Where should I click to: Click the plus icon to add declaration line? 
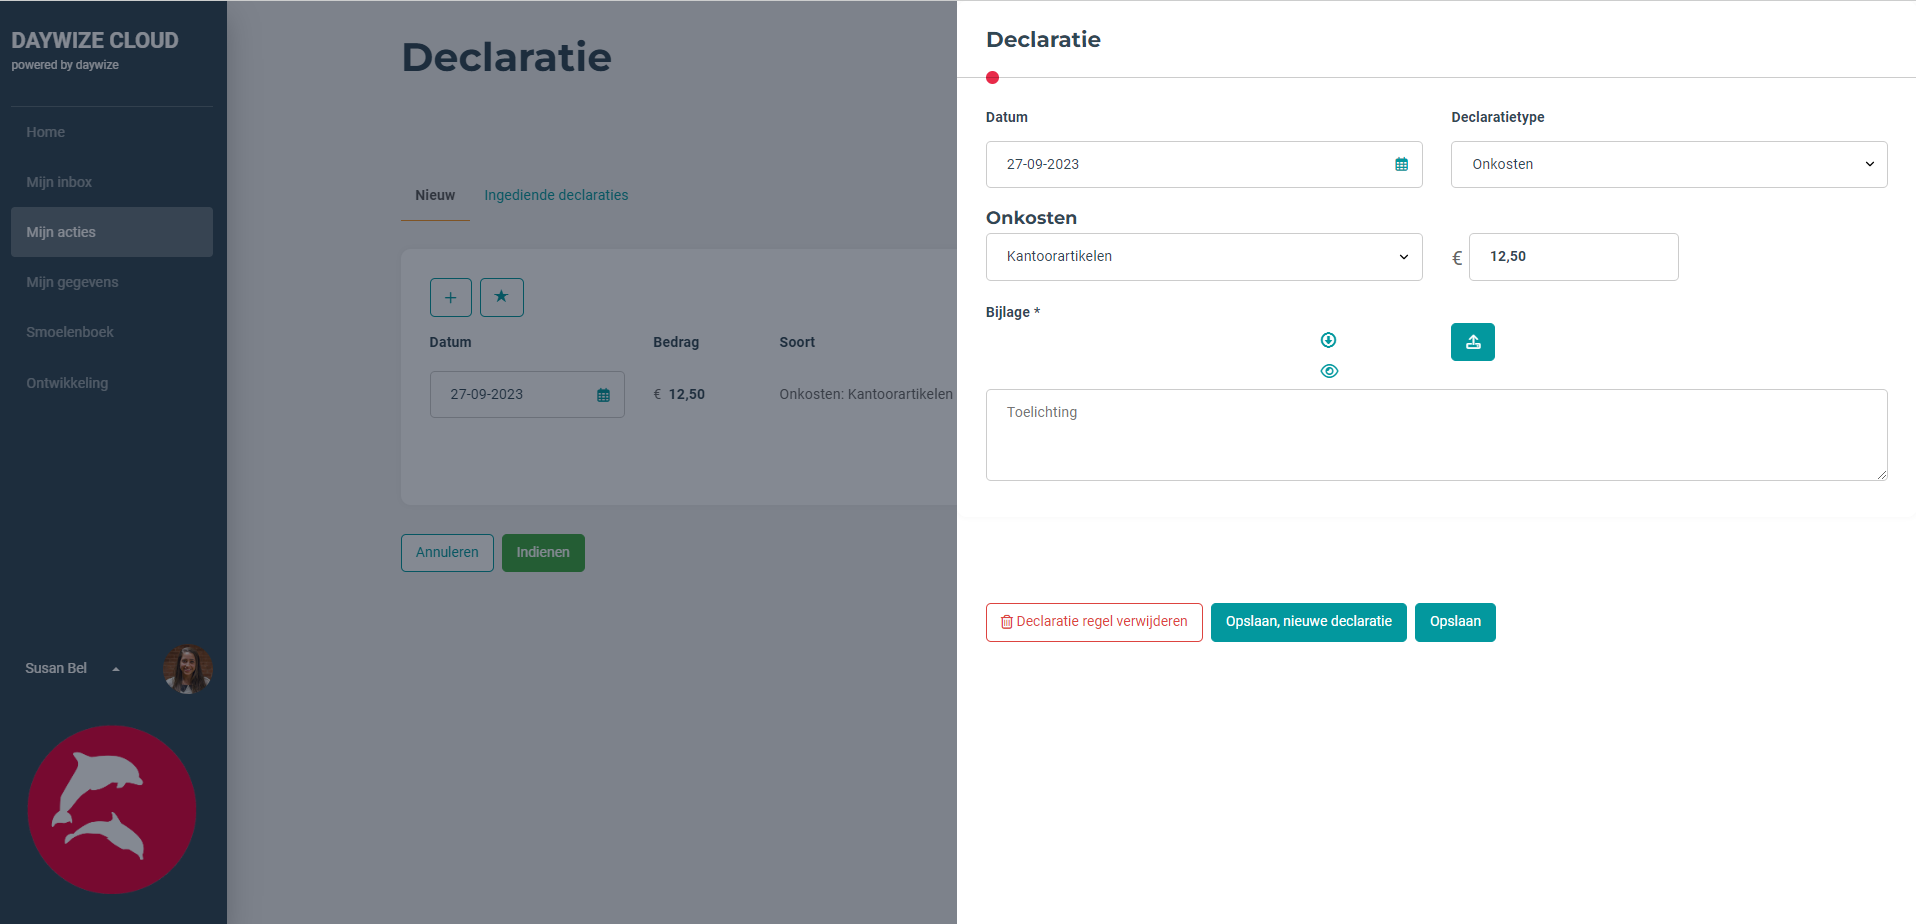tap(450, 297)
